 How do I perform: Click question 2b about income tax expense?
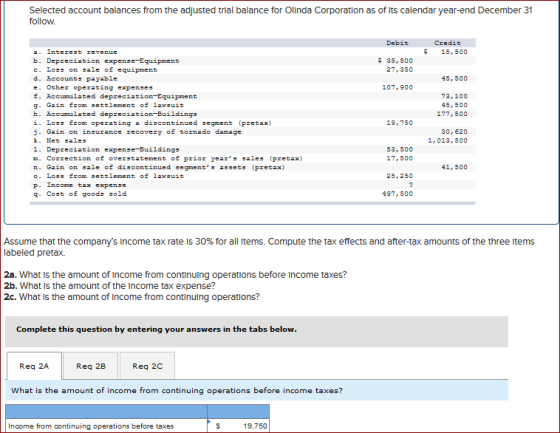pyautogui.click(x=110, y=286)
